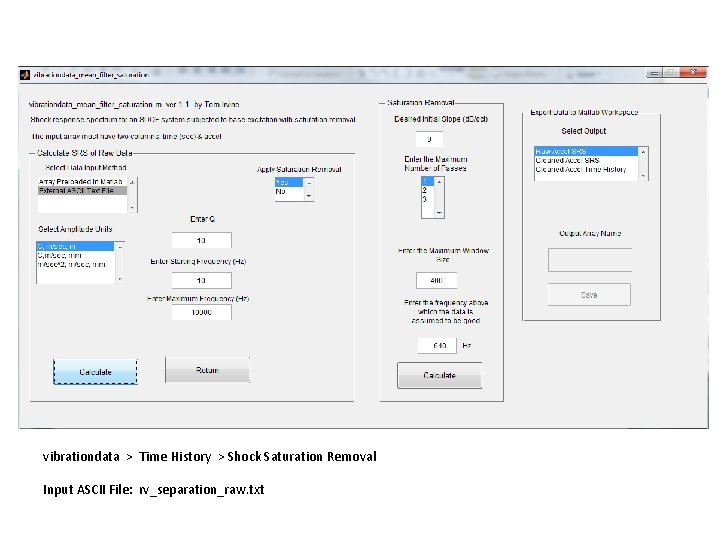The width and height of the screenshot is (720, 540).
Task: Click the Return button
Action: coord(207,370)
